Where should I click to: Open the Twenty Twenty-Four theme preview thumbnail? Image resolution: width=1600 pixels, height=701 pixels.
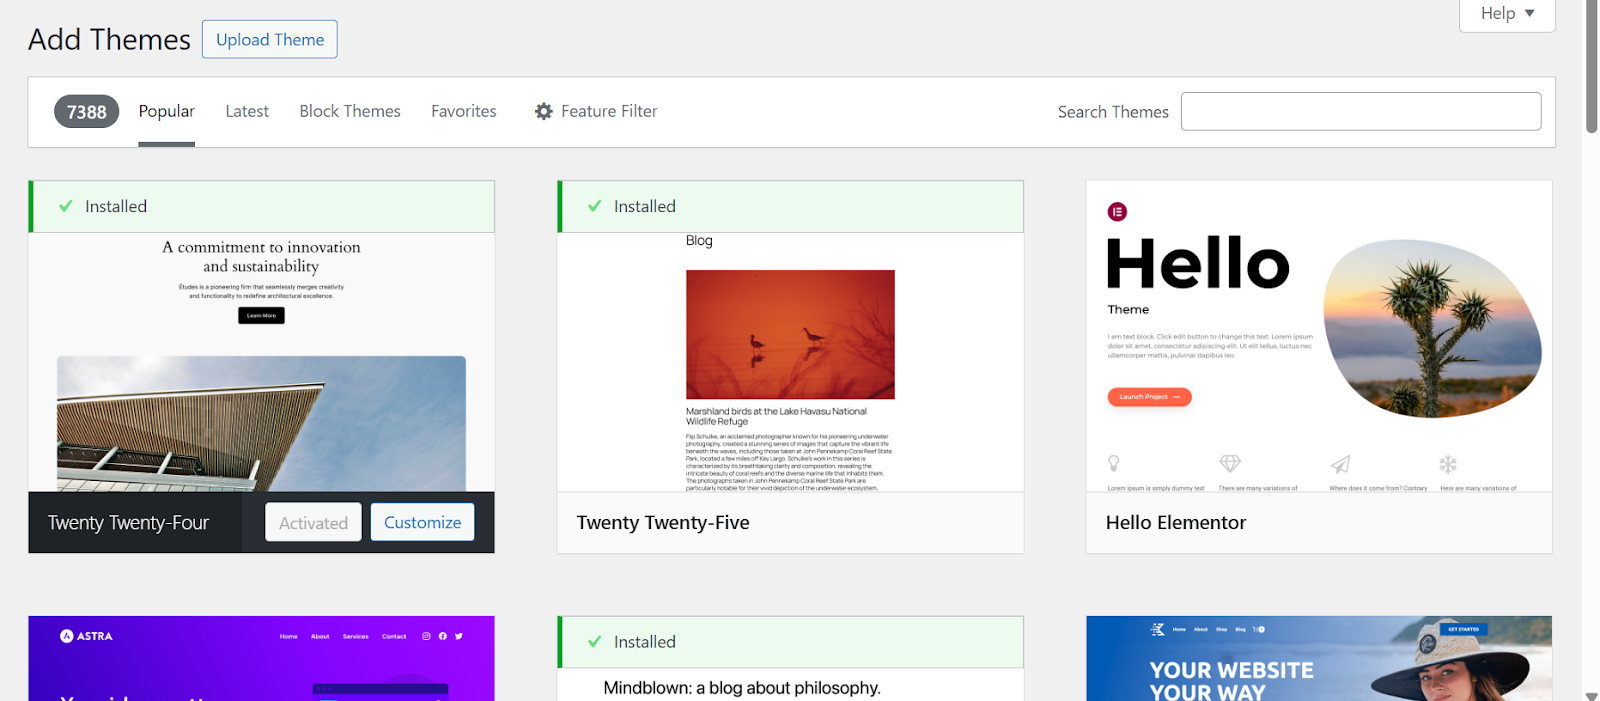262,362
